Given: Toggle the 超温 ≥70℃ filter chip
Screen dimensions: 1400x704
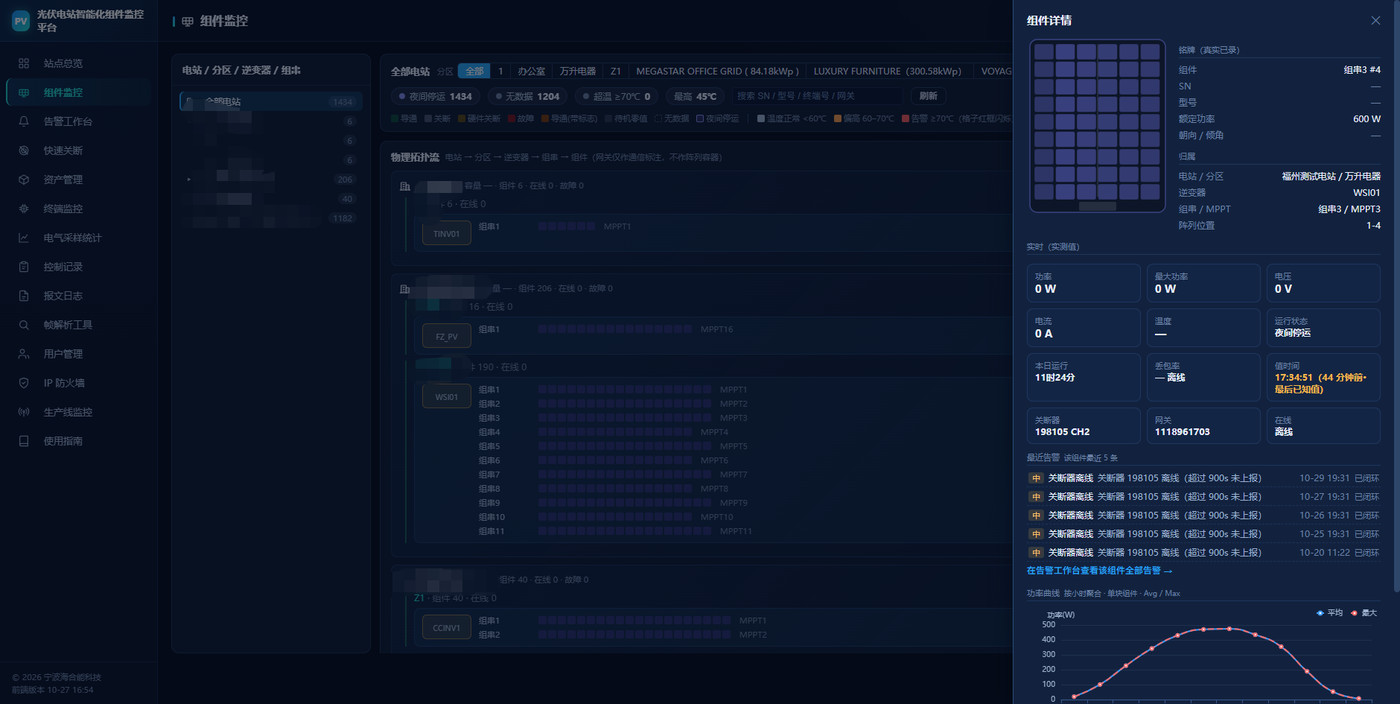Looking at the screenshot, I should point(615,96).
